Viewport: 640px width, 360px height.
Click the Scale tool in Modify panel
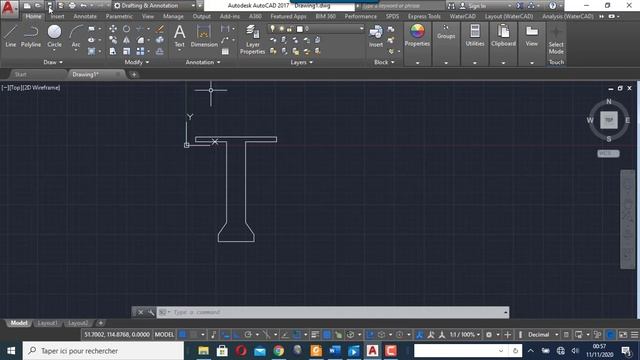coord(127,51)
